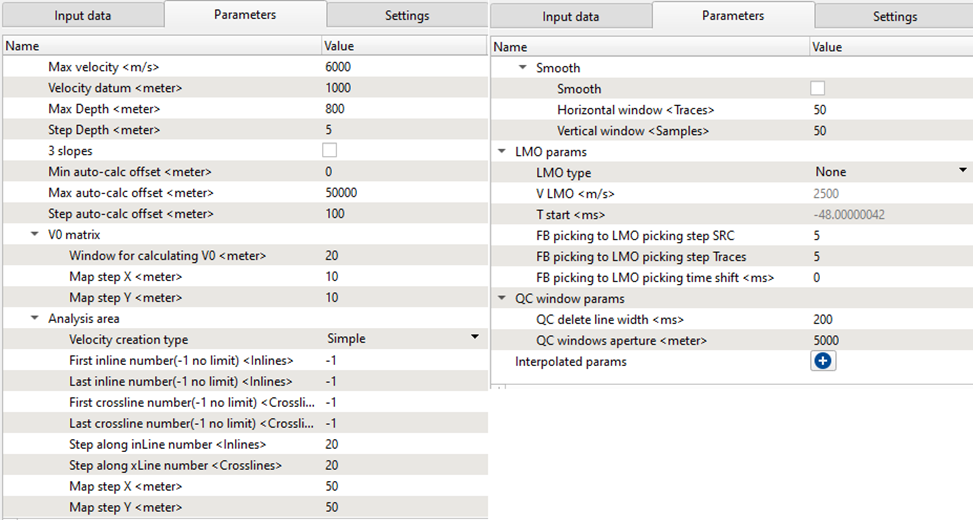
Task: Collapse the V0 matrix section
Action: click(x=34, y=234)
